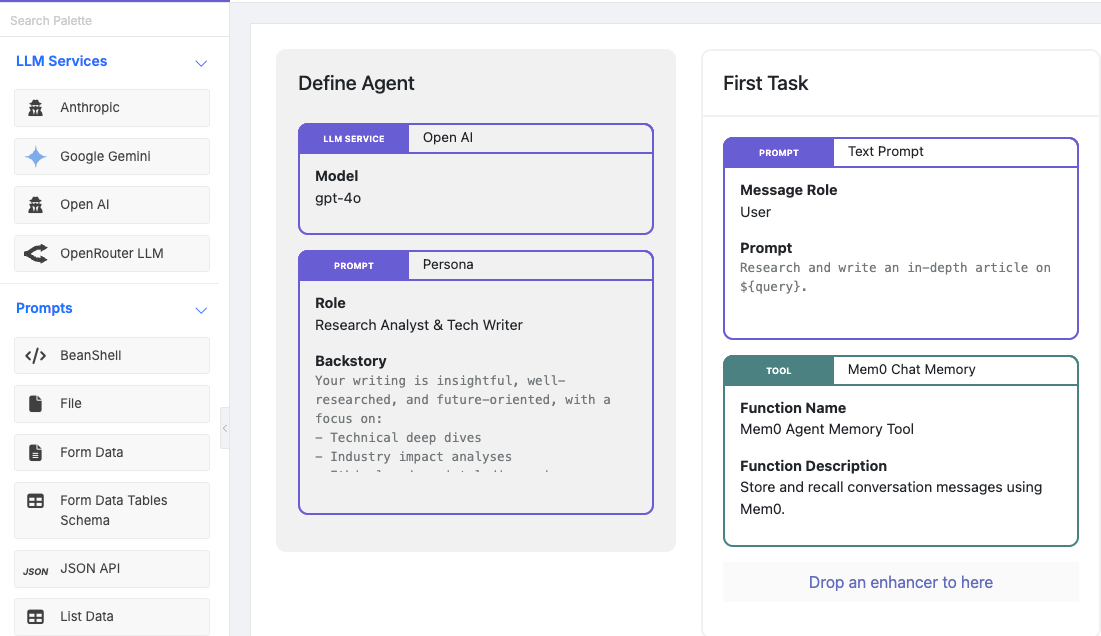
Task: Select the Form Data Tables Schema item
Action: [112, 510]
